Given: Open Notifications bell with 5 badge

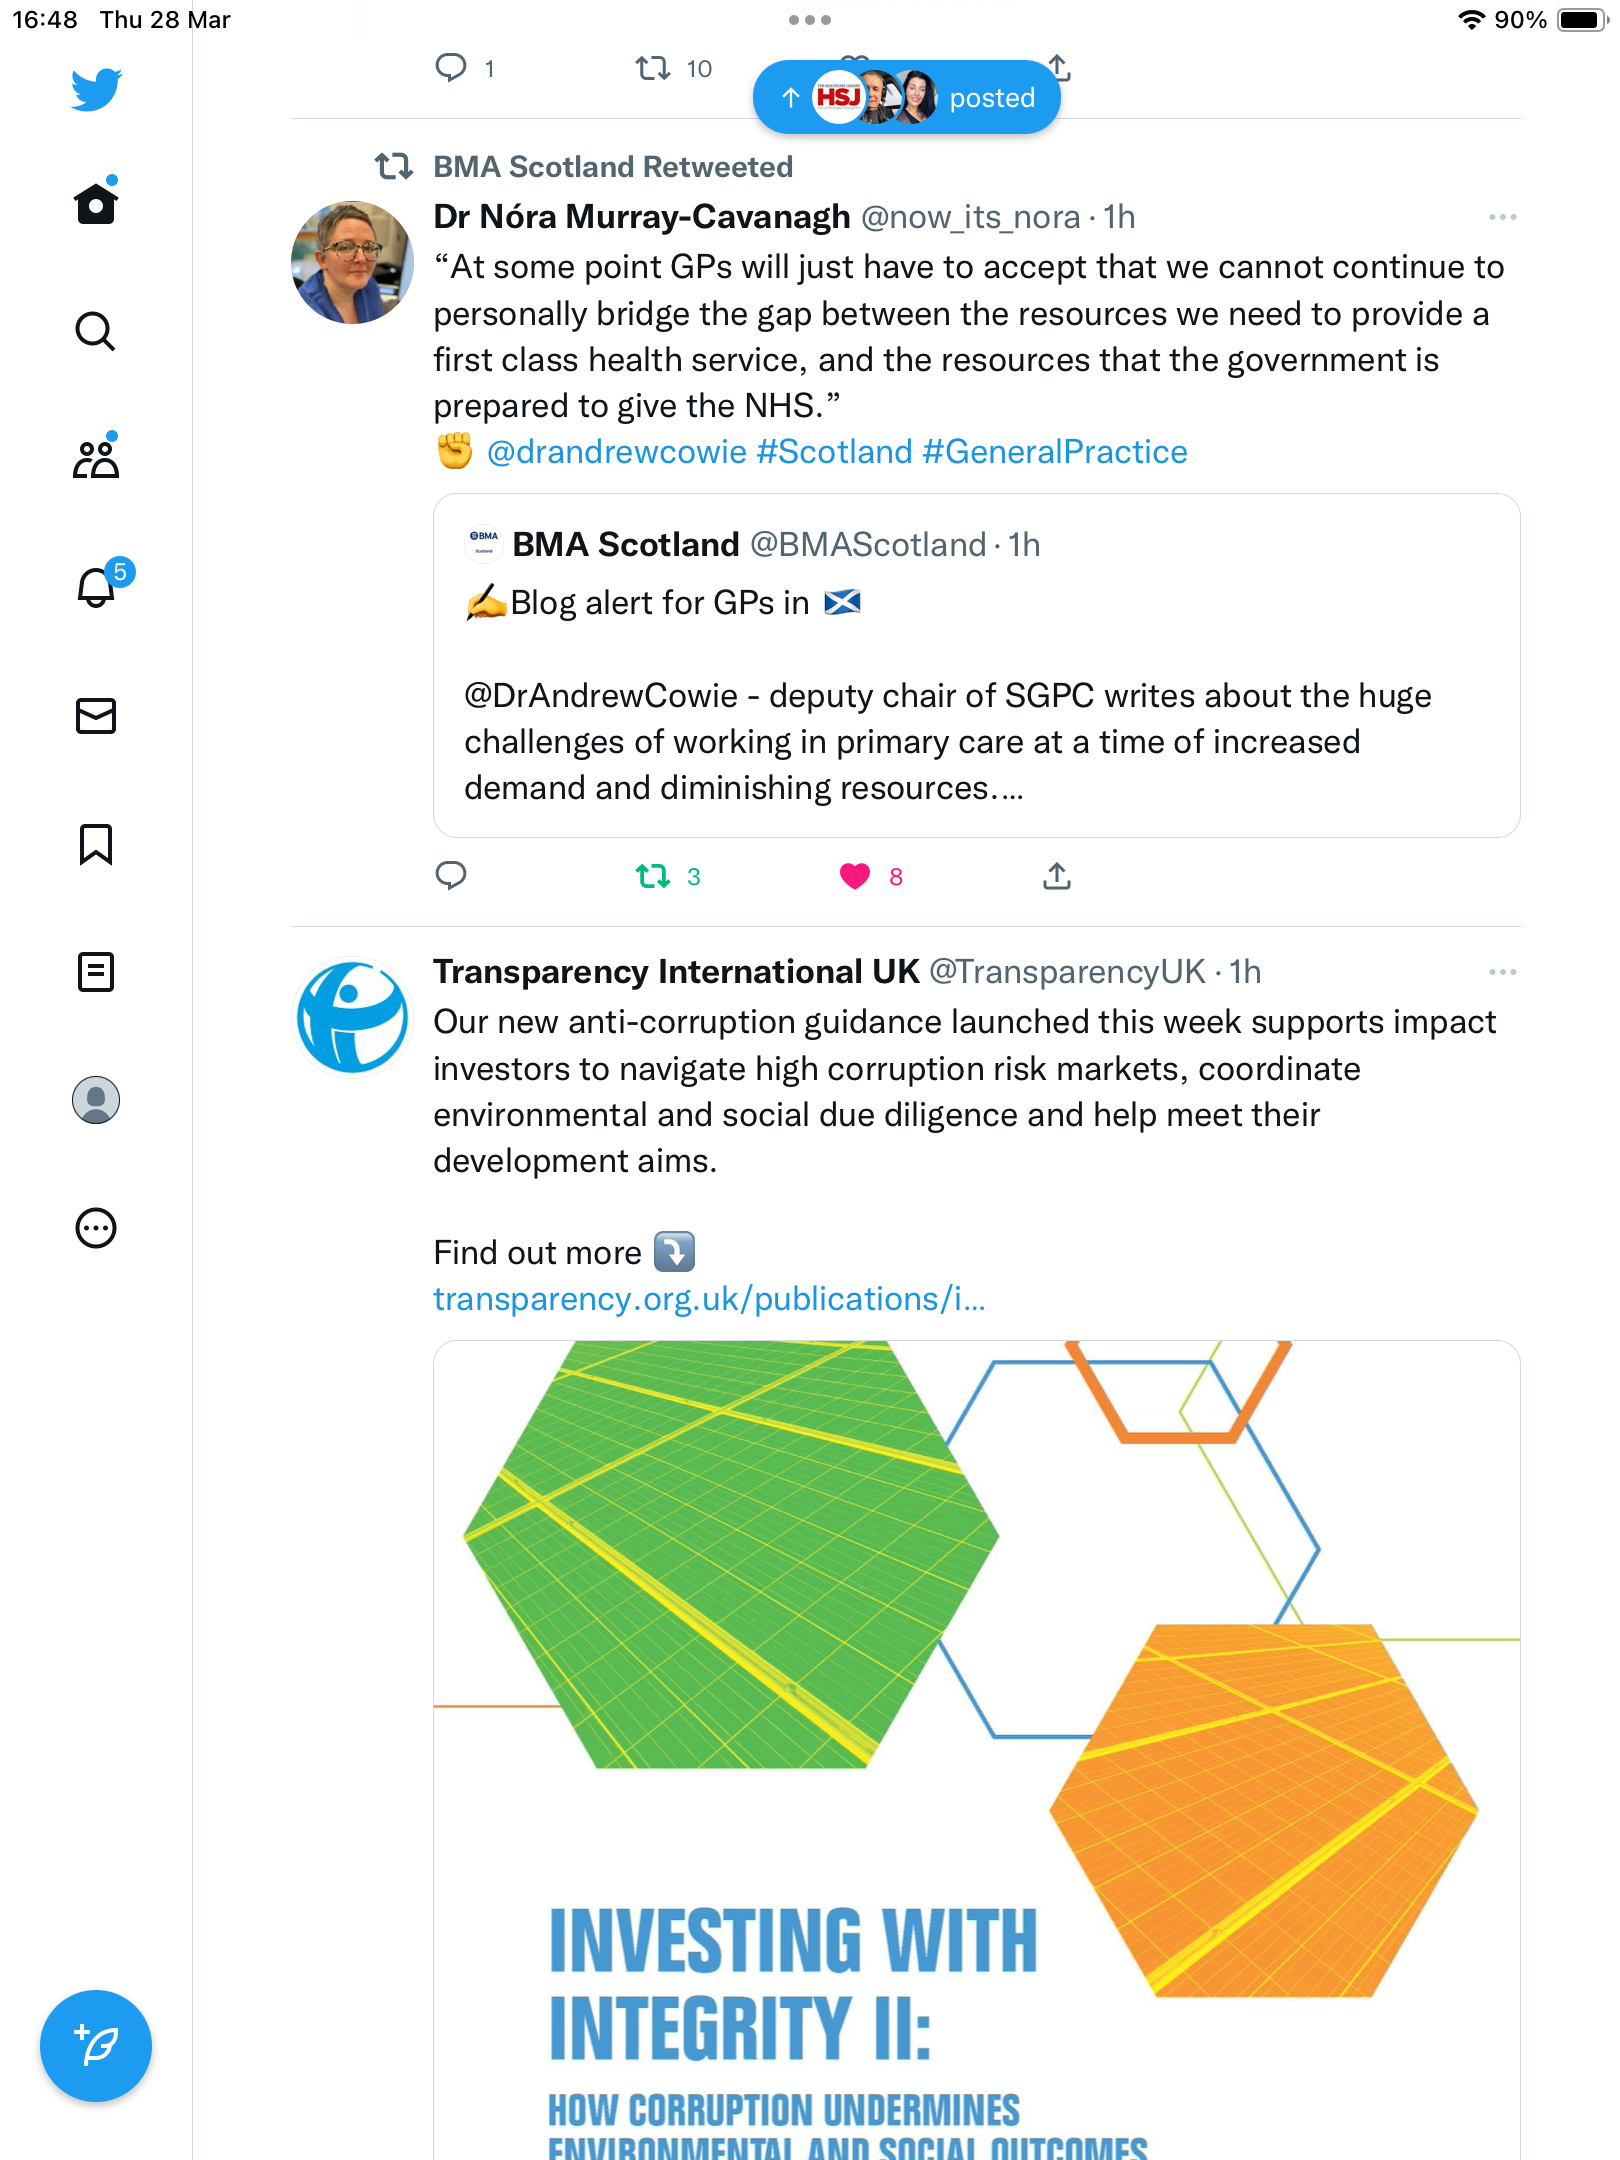Looking at the screenshot, I should [x=100, y=585].
